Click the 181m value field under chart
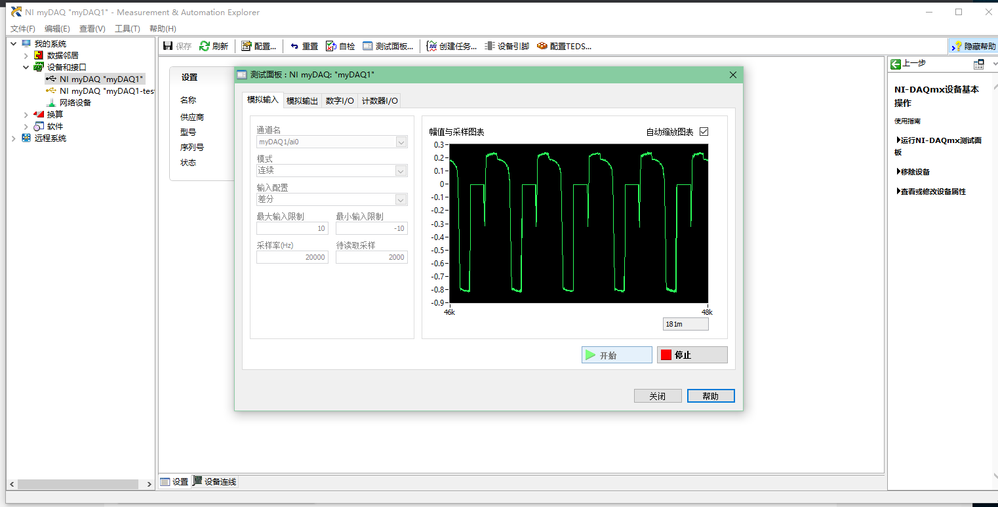Viewport: 998px width, 507px height. tap(685, 324)
